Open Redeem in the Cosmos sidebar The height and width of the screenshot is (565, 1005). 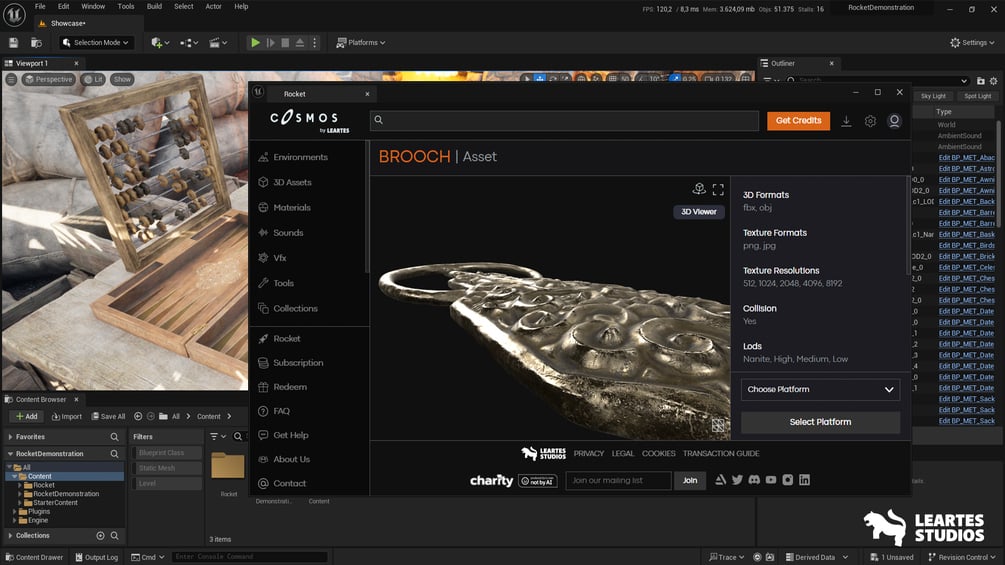(282, 387)
